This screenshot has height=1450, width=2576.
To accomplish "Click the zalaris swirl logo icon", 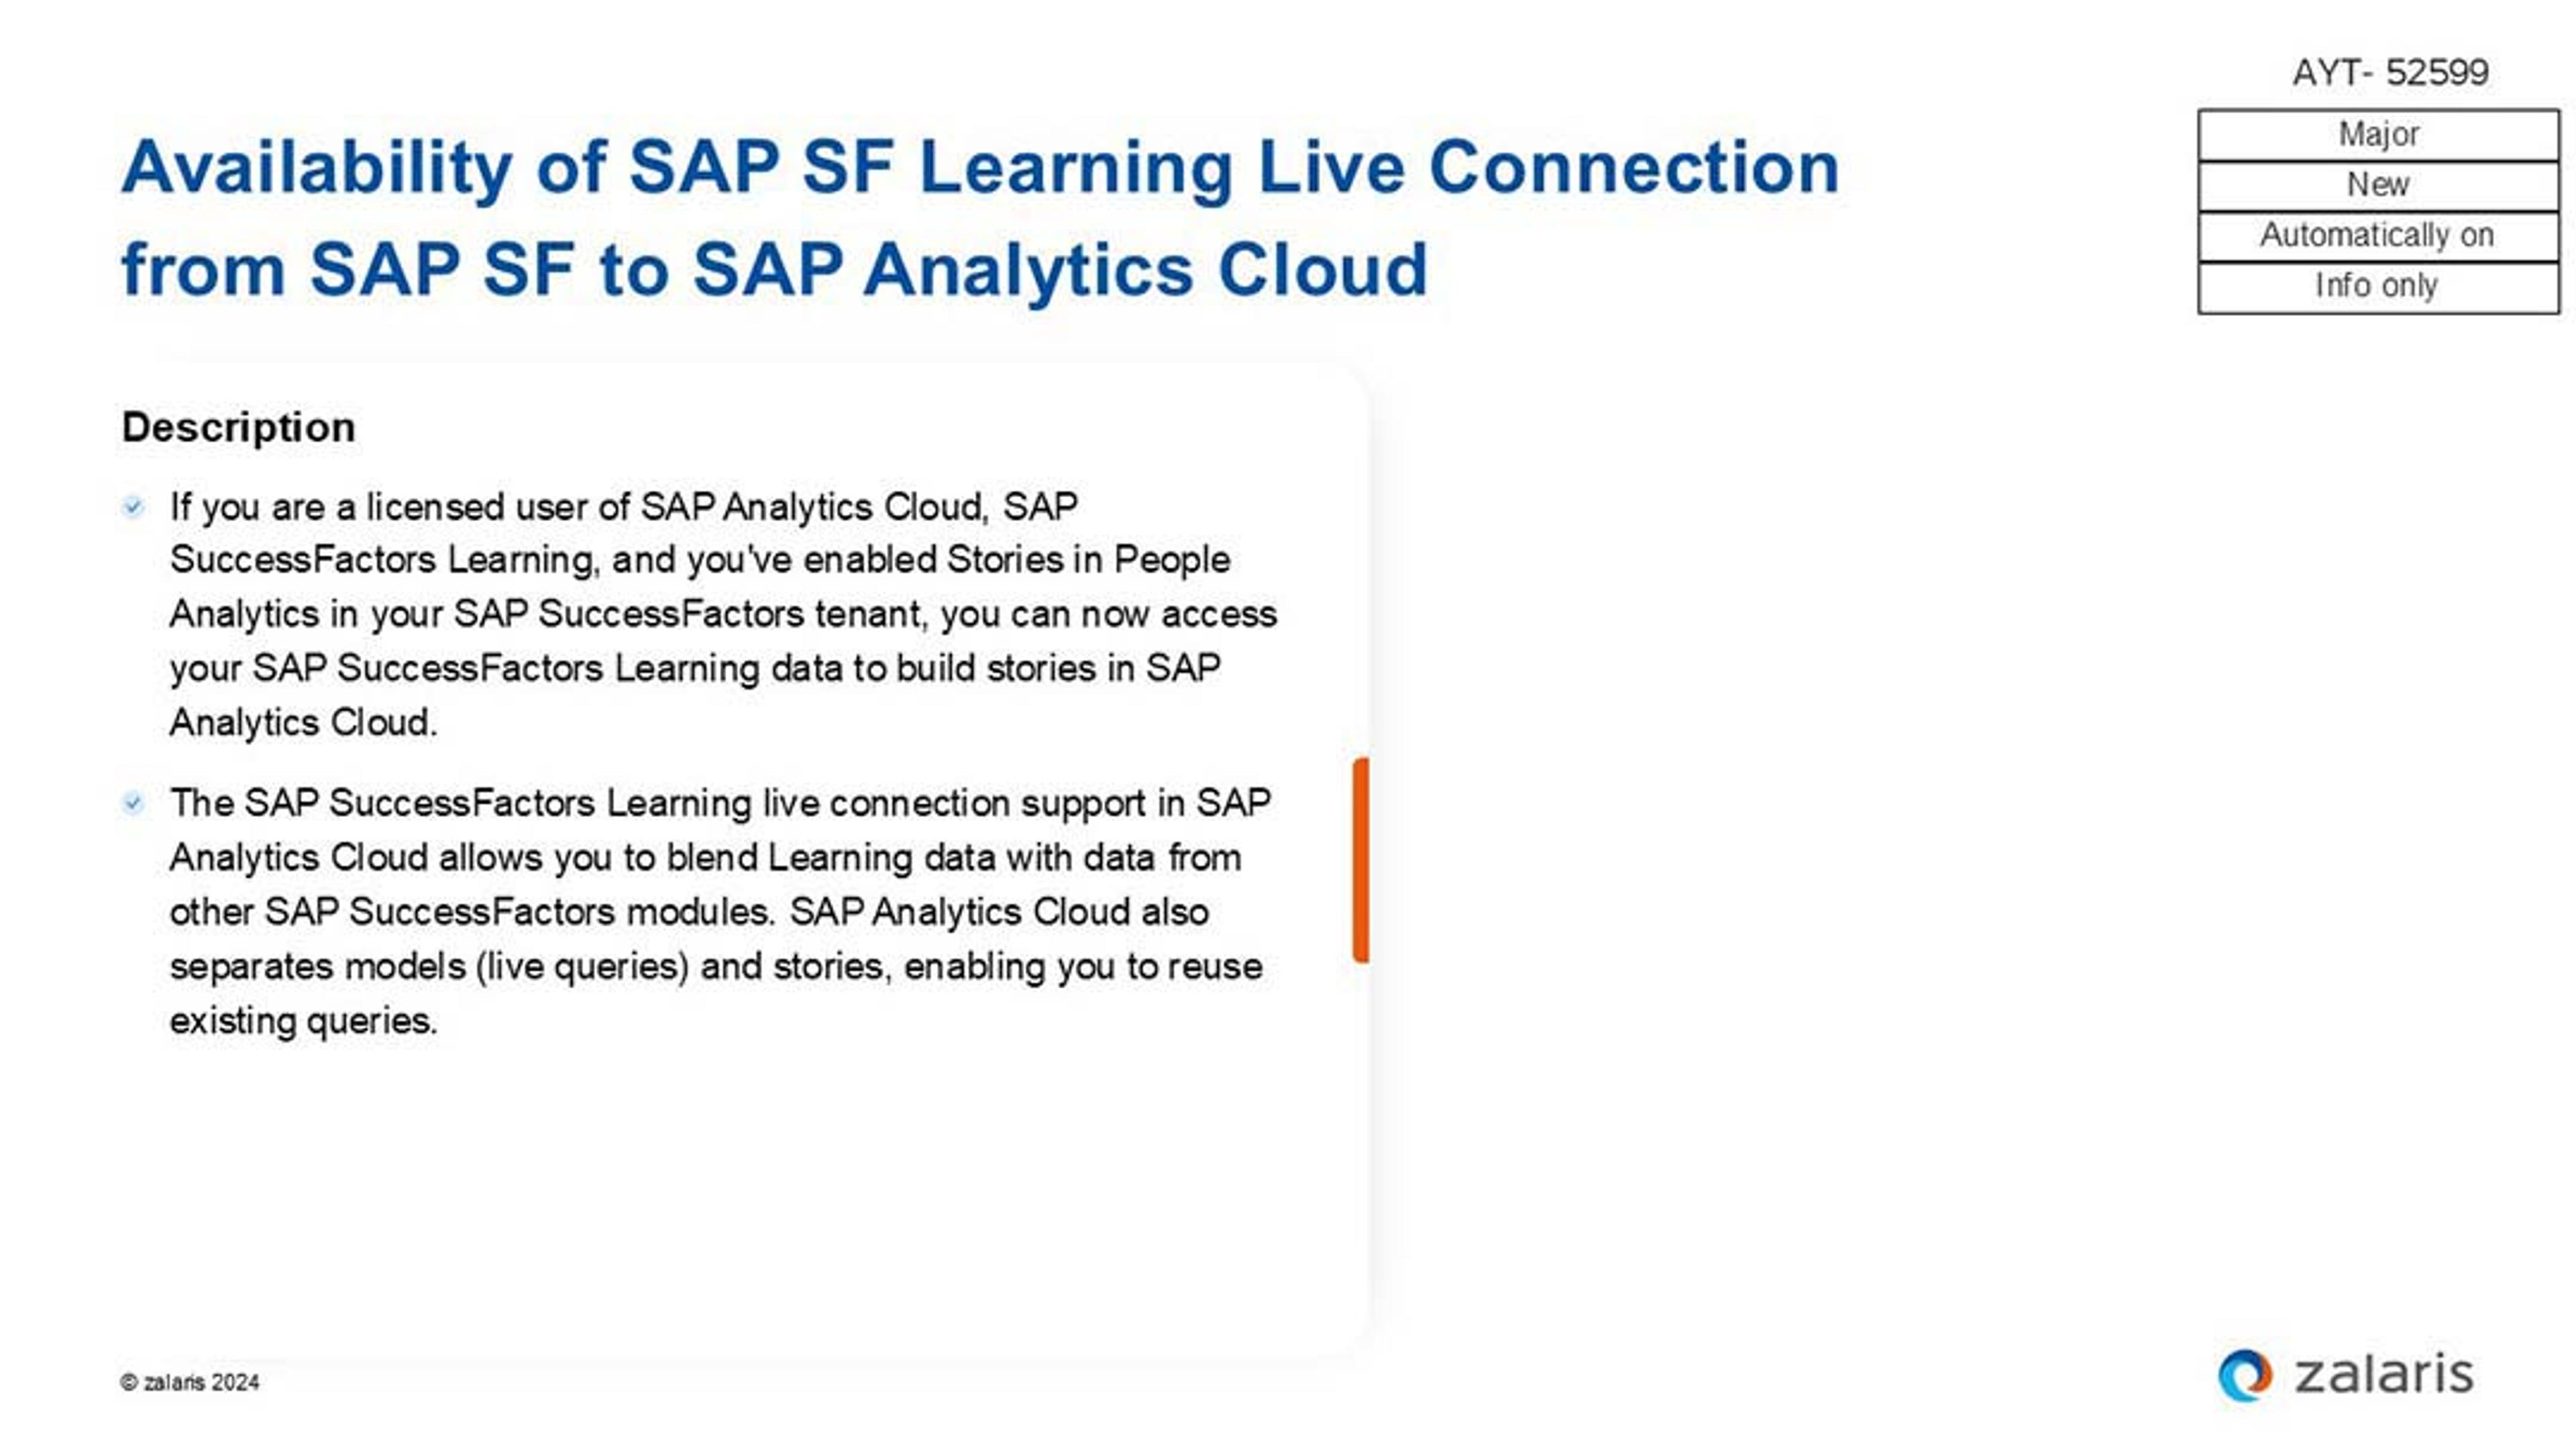I will coord(2244,1376).
